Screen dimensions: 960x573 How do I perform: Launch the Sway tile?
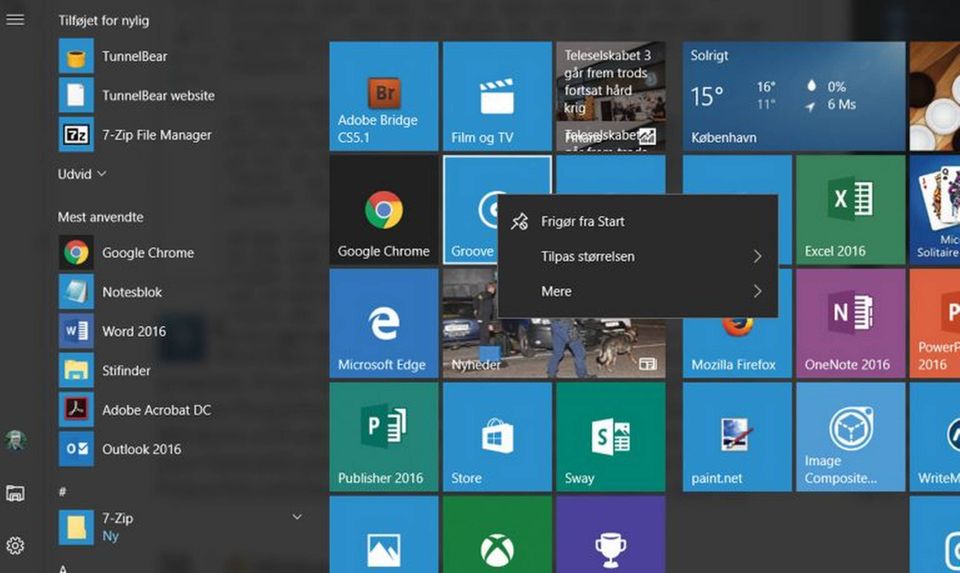coord(610,437)
